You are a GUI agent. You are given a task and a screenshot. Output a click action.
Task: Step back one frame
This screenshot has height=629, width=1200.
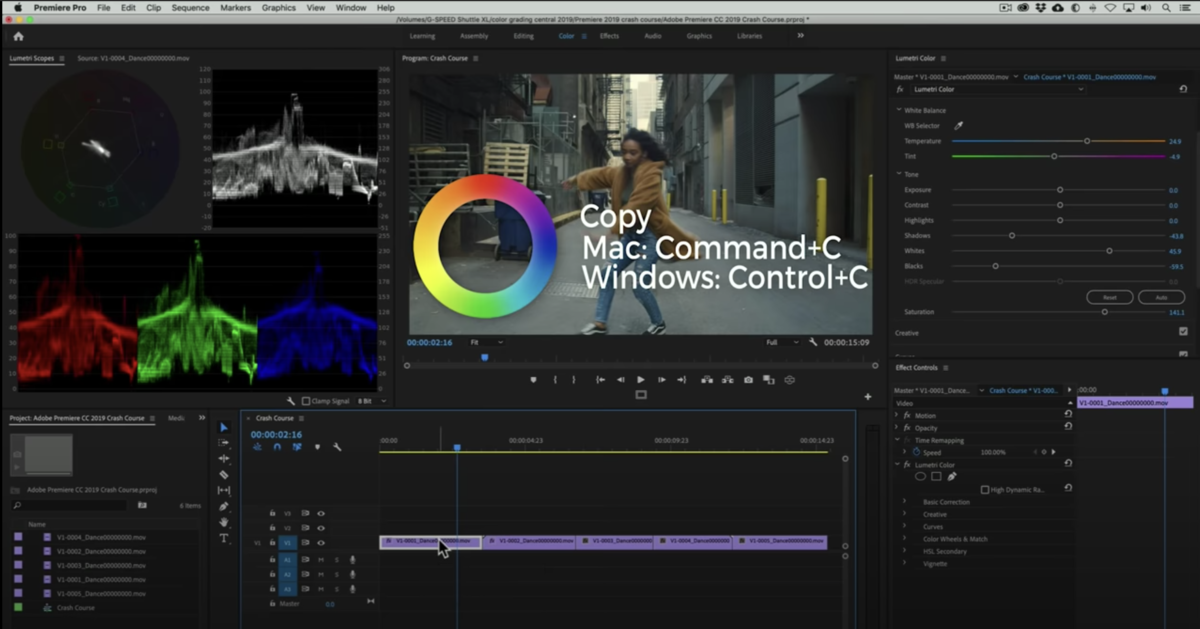click(x=621, y=380)
